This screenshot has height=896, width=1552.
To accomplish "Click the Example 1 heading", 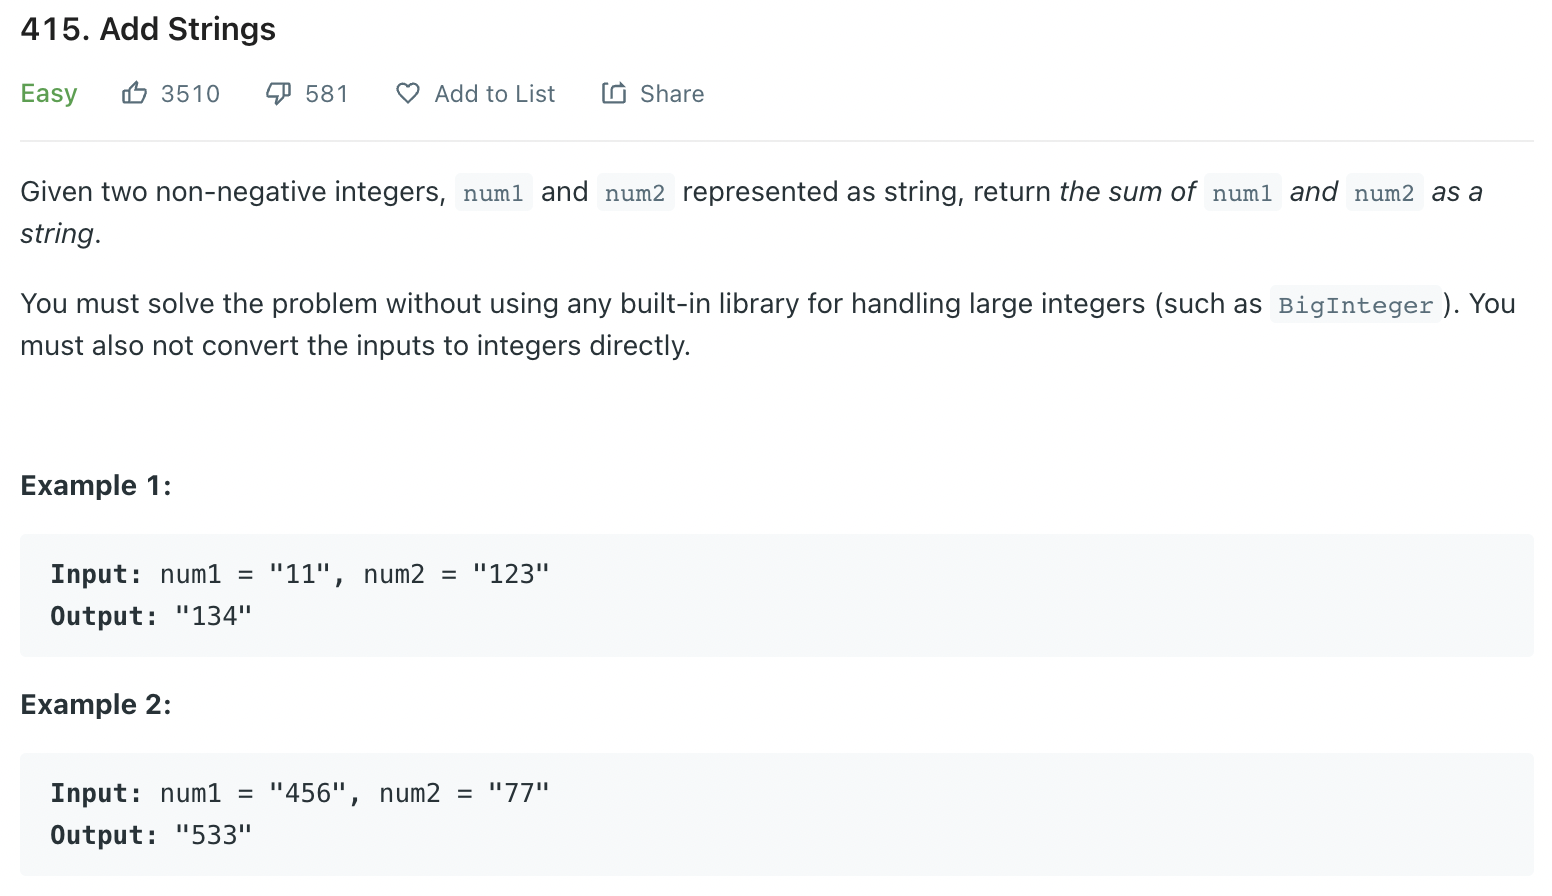I will (96, 485).
